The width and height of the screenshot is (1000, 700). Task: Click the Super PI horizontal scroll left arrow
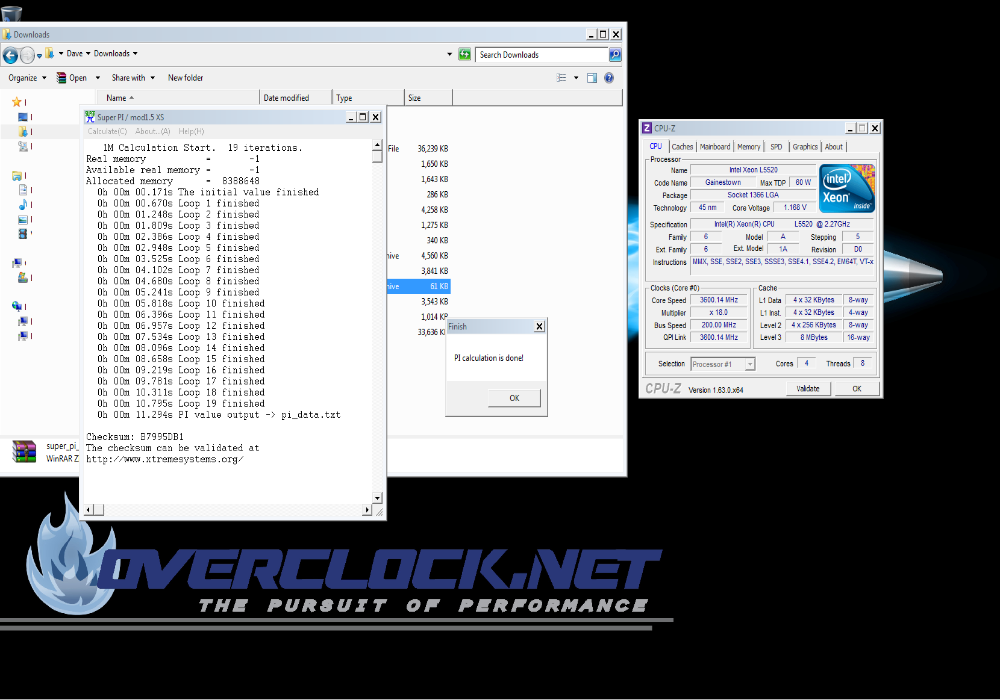click(x=89, y=510)
